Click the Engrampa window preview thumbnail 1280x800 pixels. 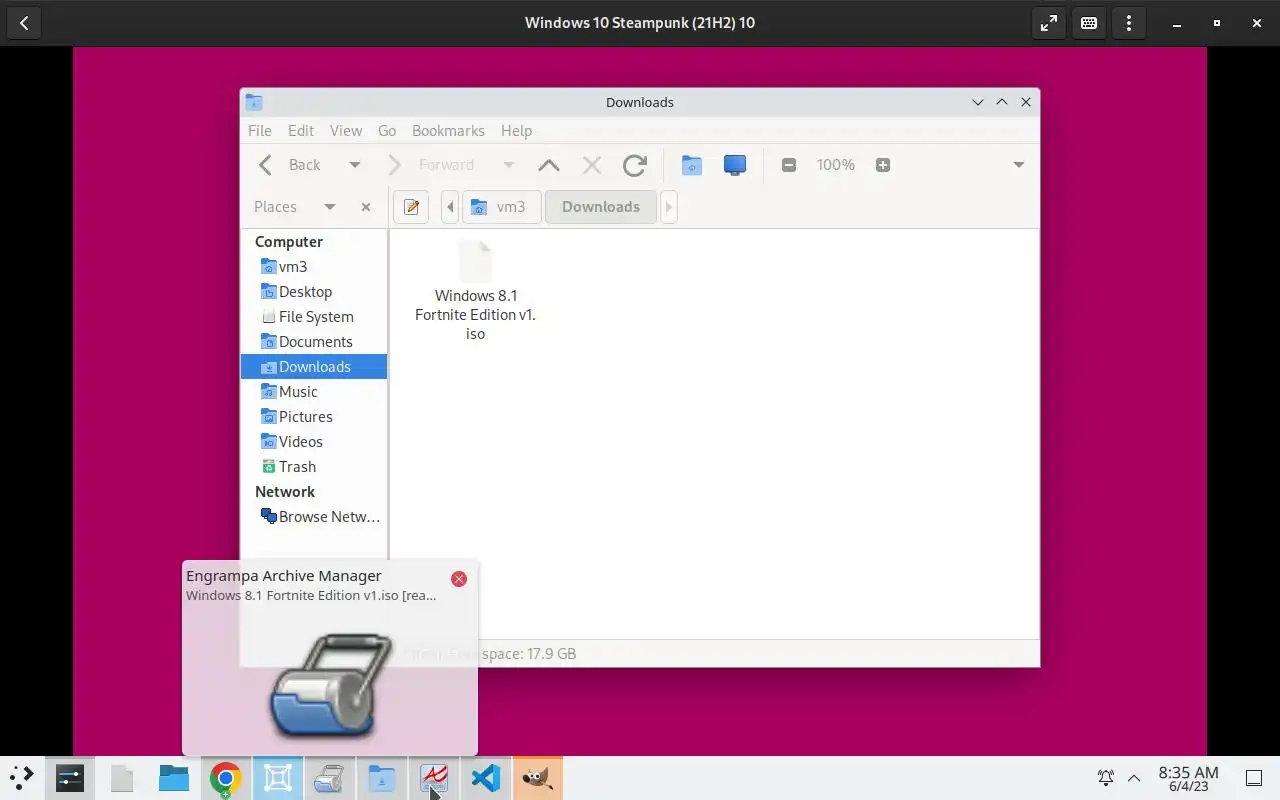coord(330,684)
